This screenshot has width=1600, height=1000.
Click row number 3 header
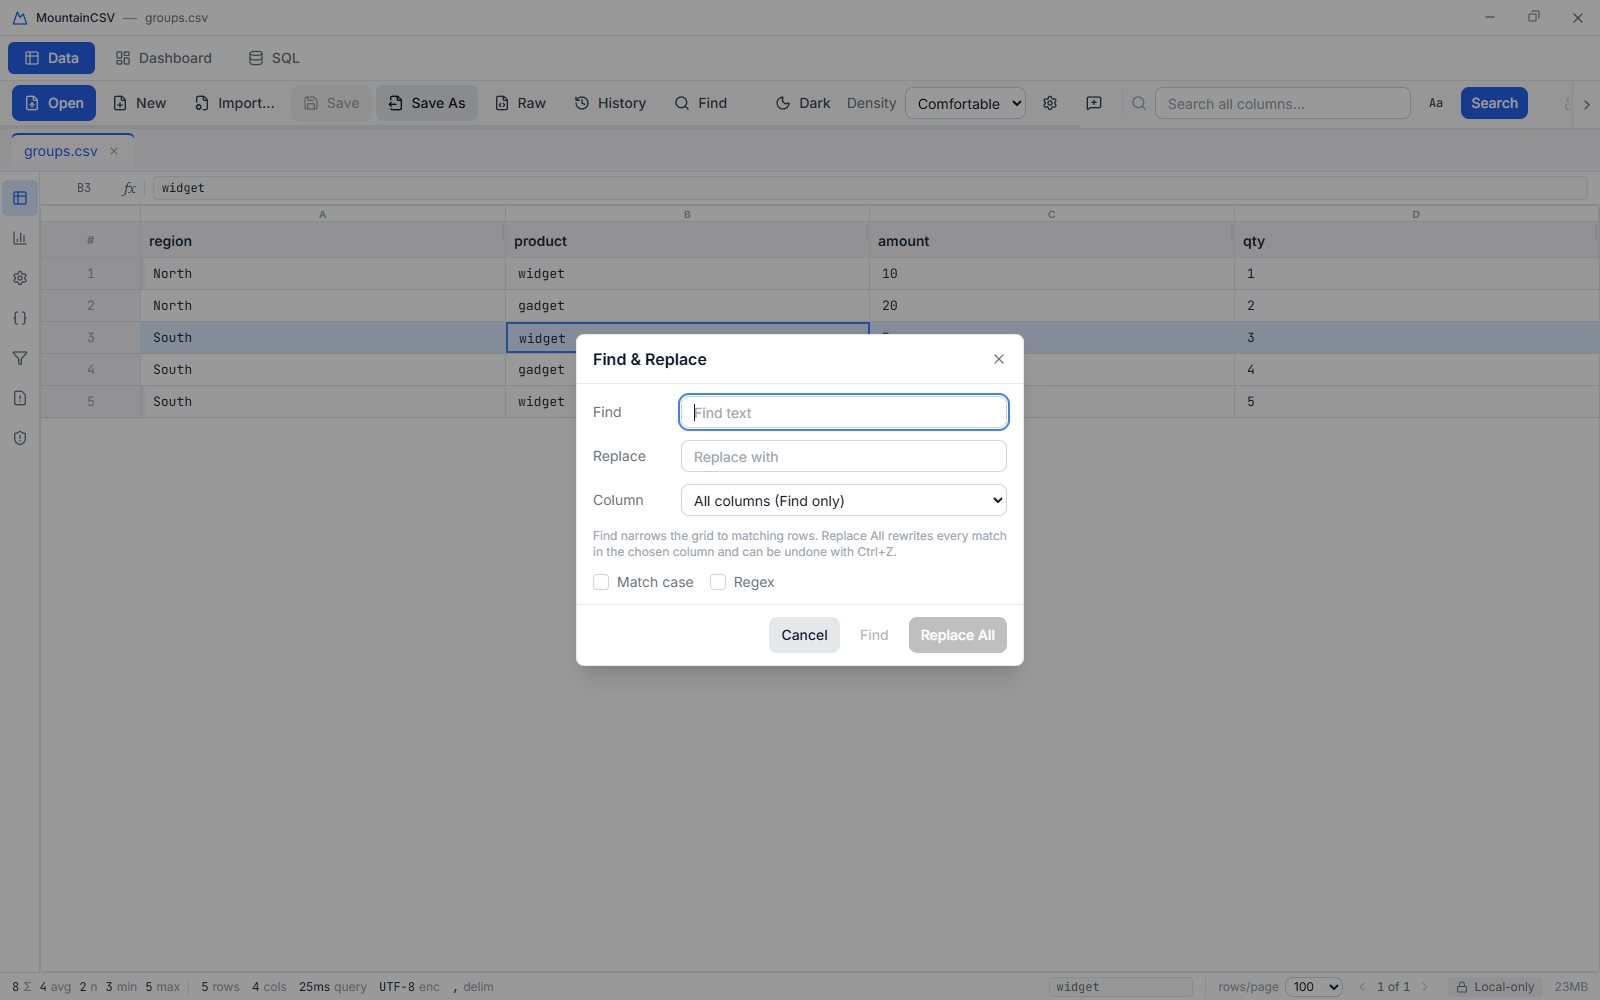[91, 338]
